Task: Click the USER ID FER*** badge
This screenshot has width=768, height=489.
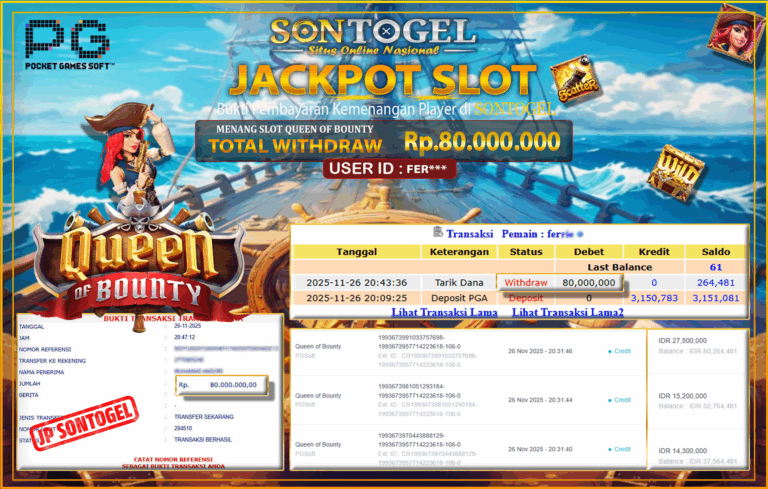Action: 389,169
